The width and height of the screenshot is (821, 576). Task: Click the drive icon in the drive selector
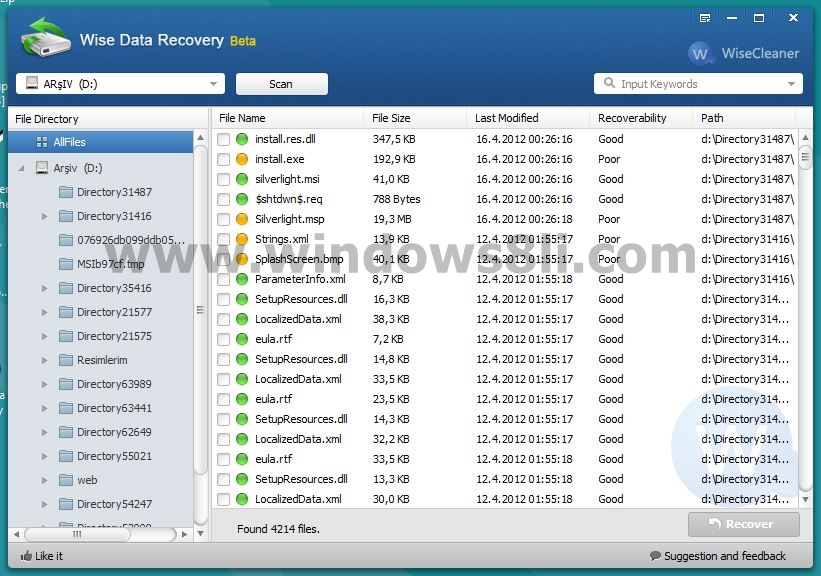coord(32,83)
